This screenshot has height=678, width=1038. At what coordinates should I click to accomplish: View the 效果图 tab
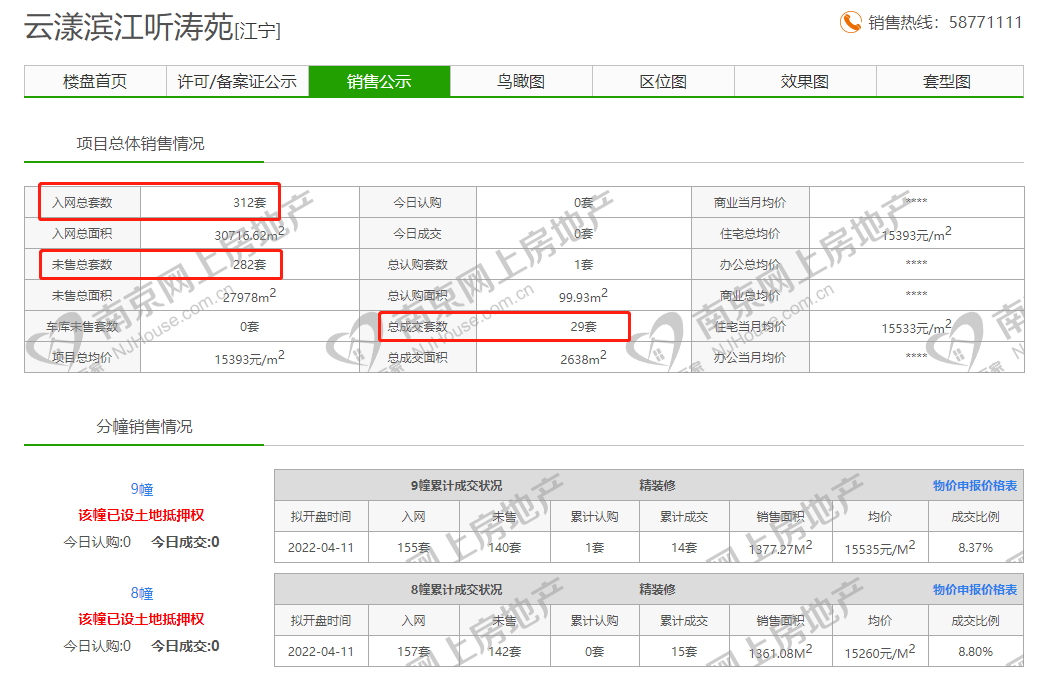click(x=805, y=82)
